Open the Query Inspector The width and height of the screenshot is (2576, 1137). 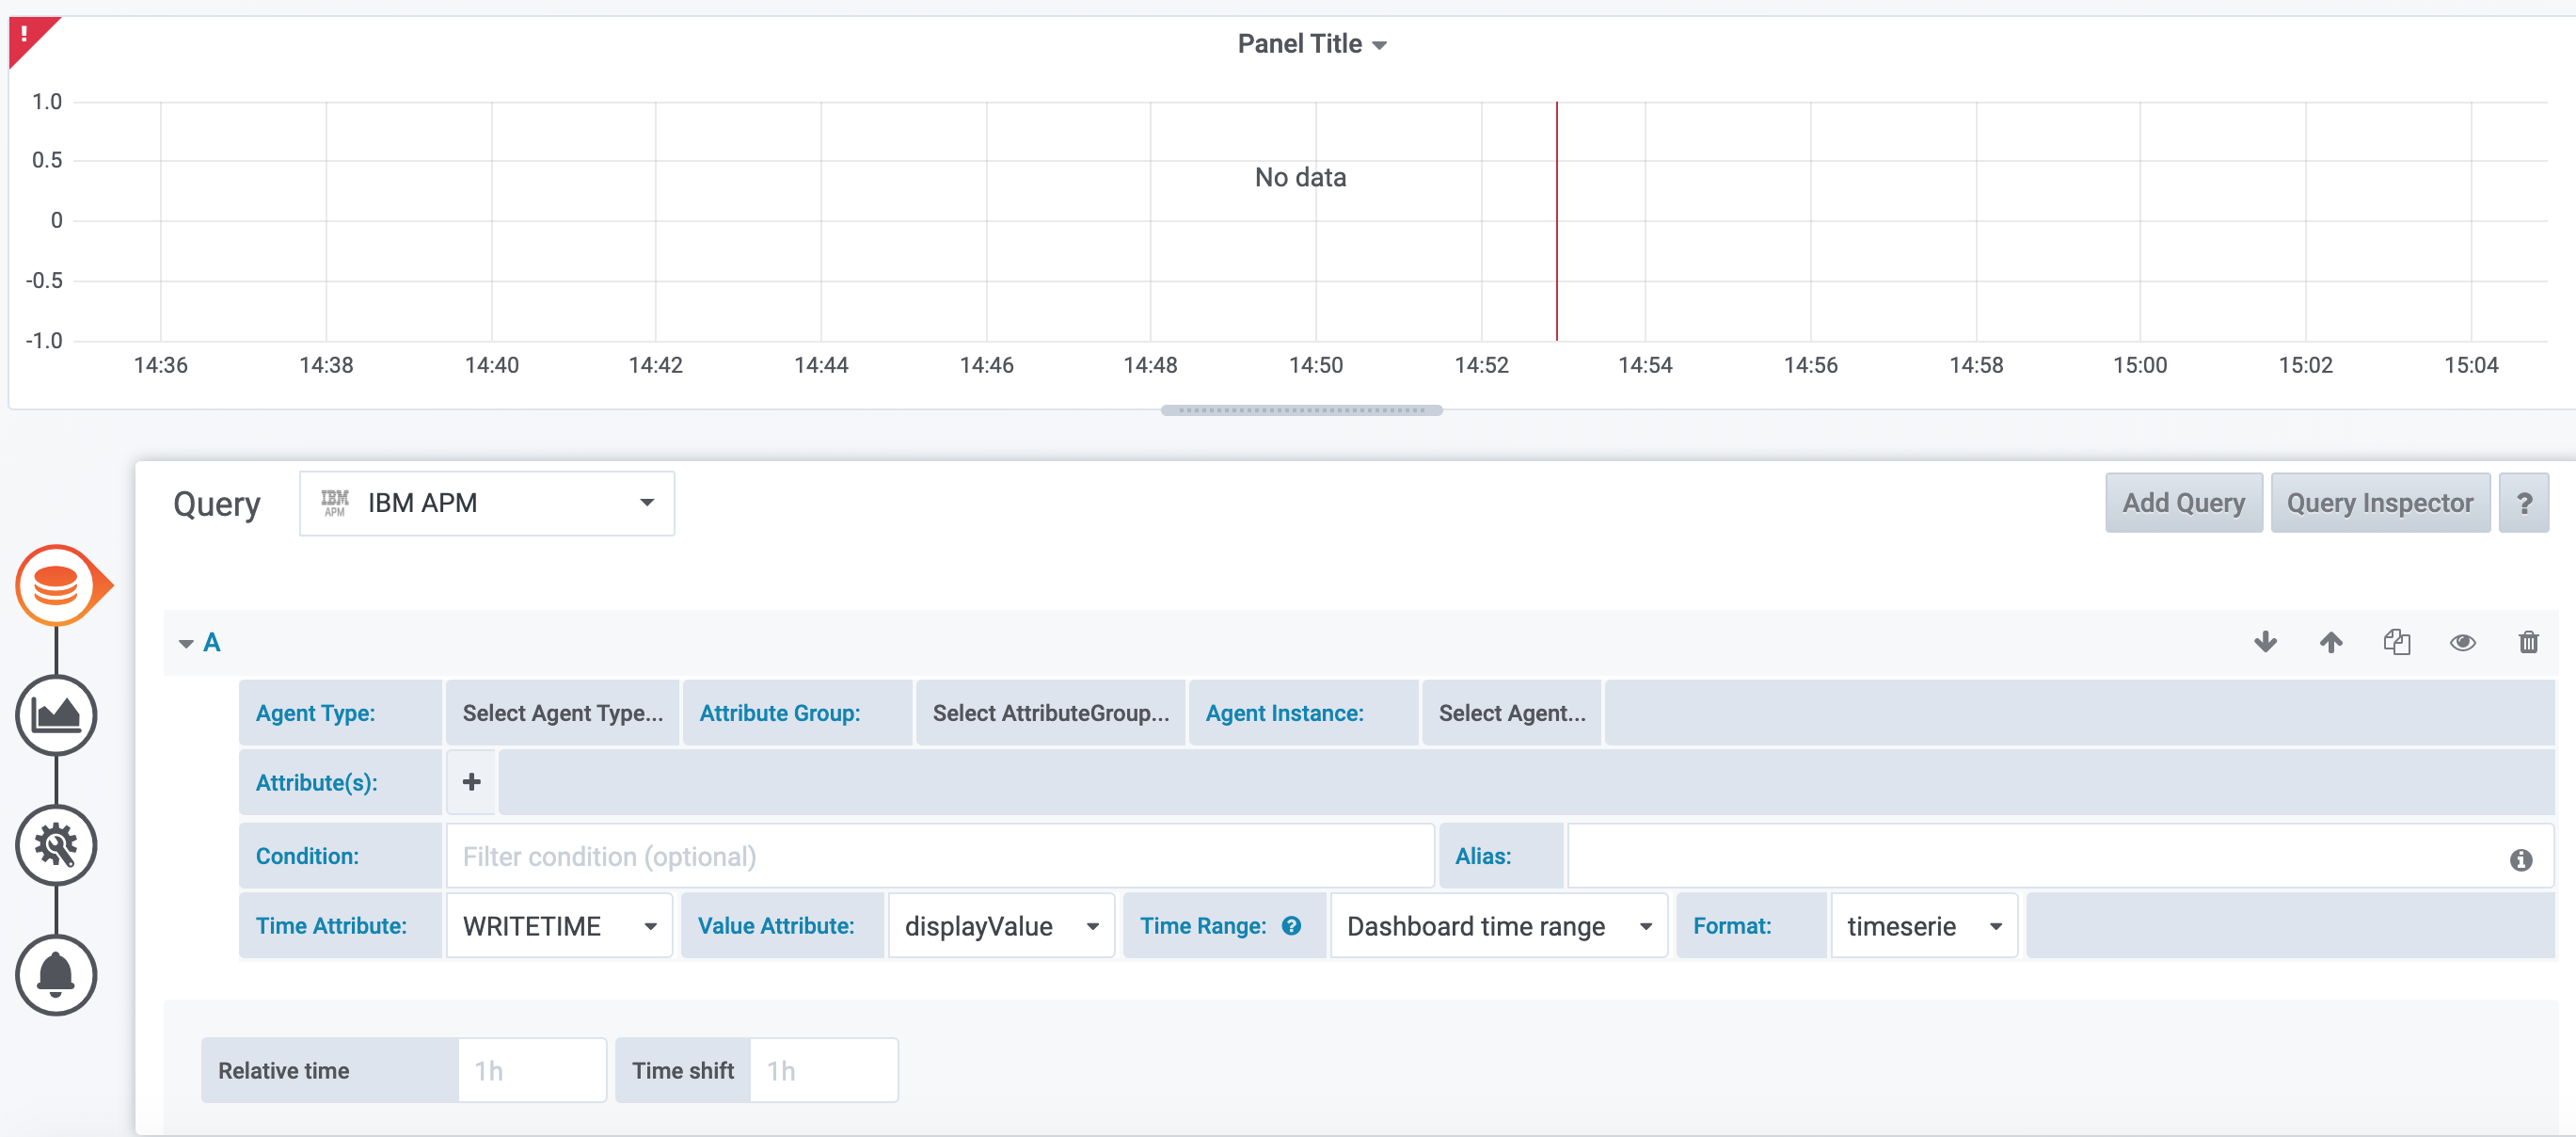point(2379,503)
